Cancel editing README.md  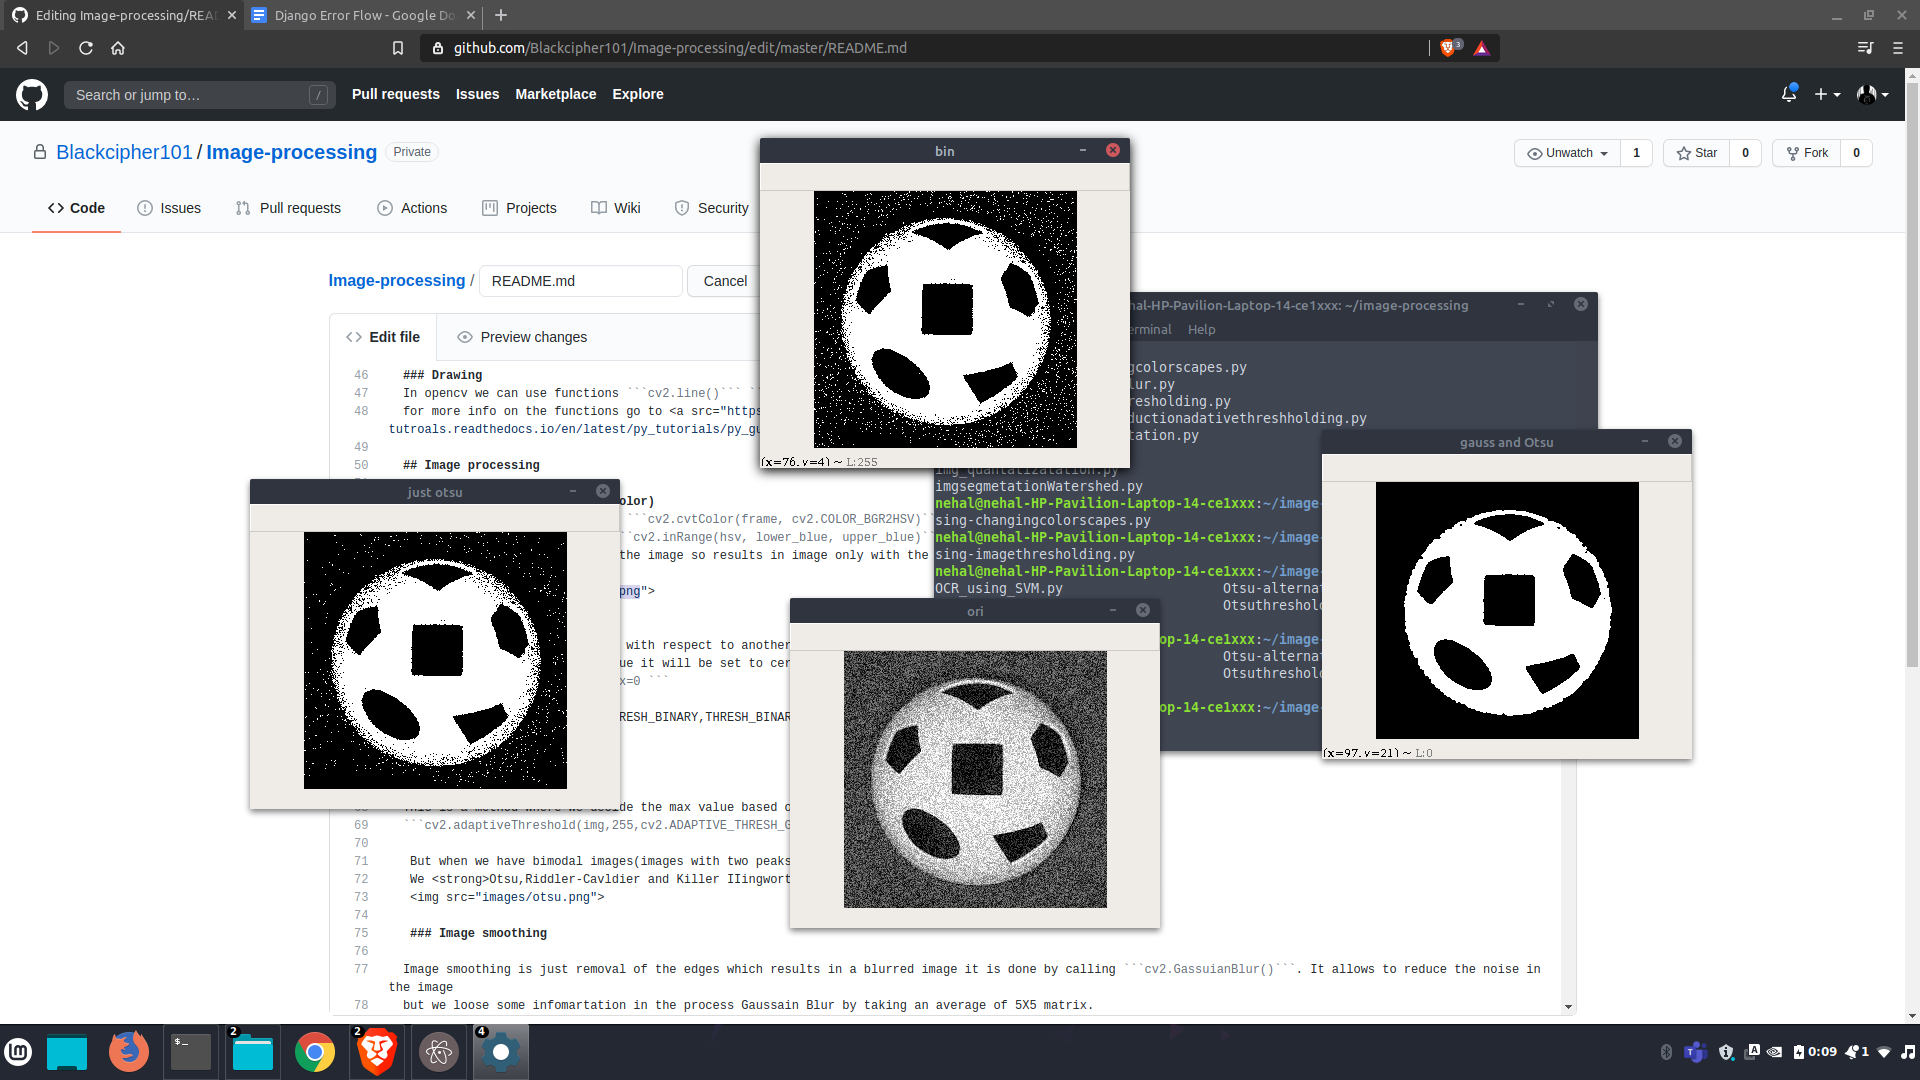click(725, 281)
